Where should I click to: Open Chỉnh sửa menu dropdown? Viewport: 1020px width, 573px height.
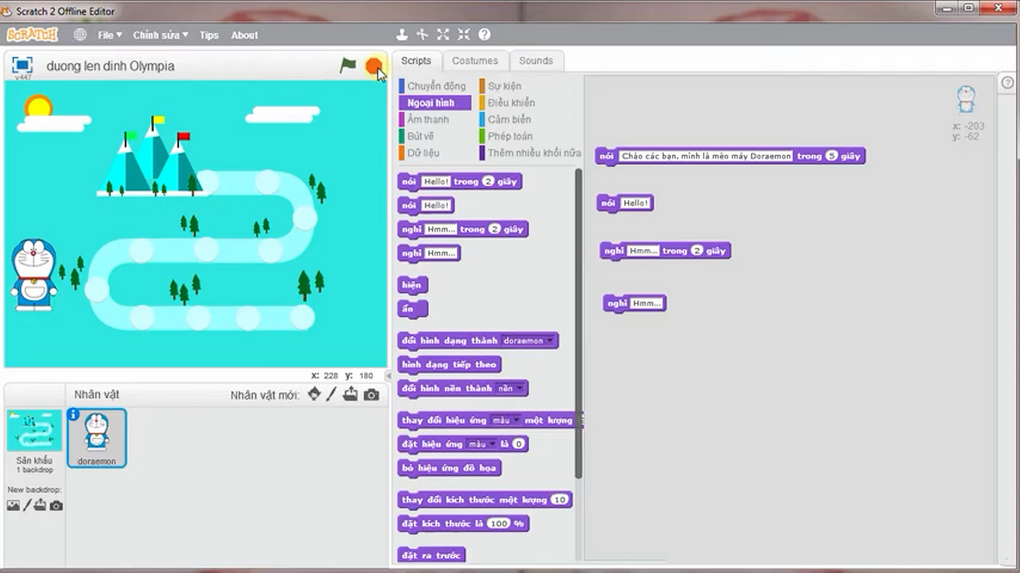click(x=160, y=35)
